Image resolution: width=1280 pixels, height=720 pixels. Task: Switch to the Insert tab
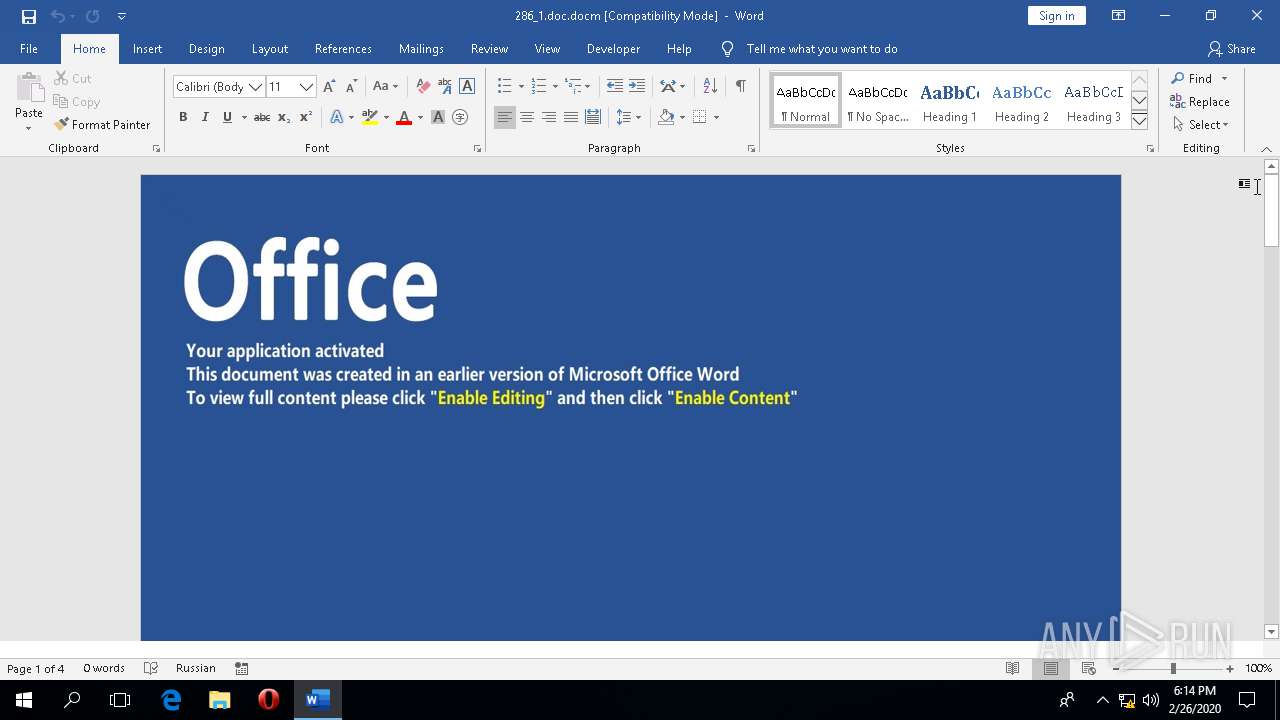[147, 49]
